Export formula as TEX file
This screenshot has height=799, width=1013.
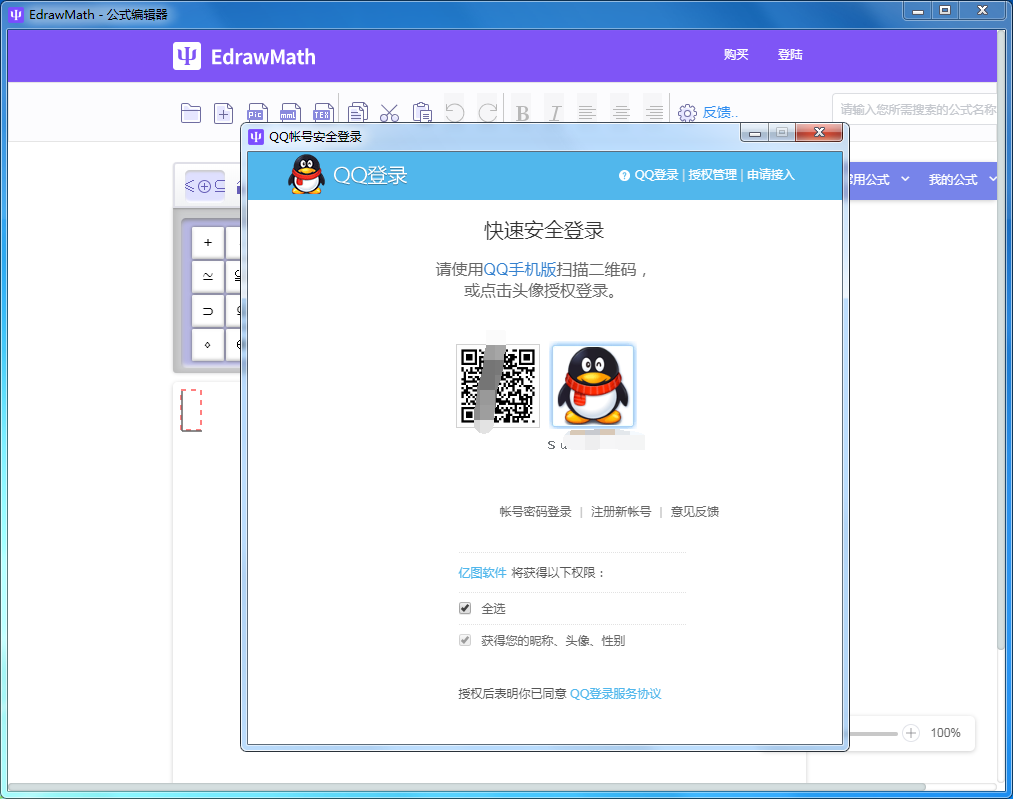click(x=323, y=113)
